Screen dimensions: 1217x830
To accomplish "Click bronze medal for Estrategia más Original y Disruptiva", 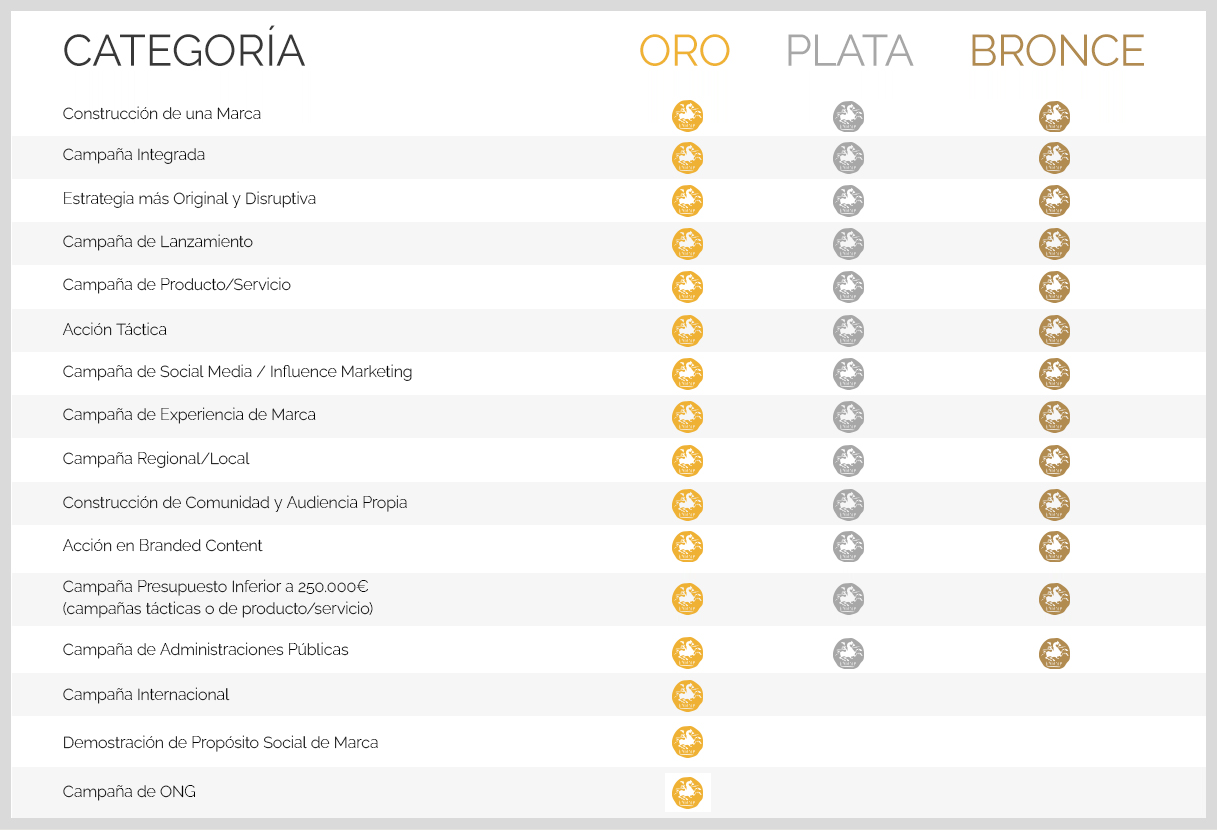I will (x=1054, y=201).
